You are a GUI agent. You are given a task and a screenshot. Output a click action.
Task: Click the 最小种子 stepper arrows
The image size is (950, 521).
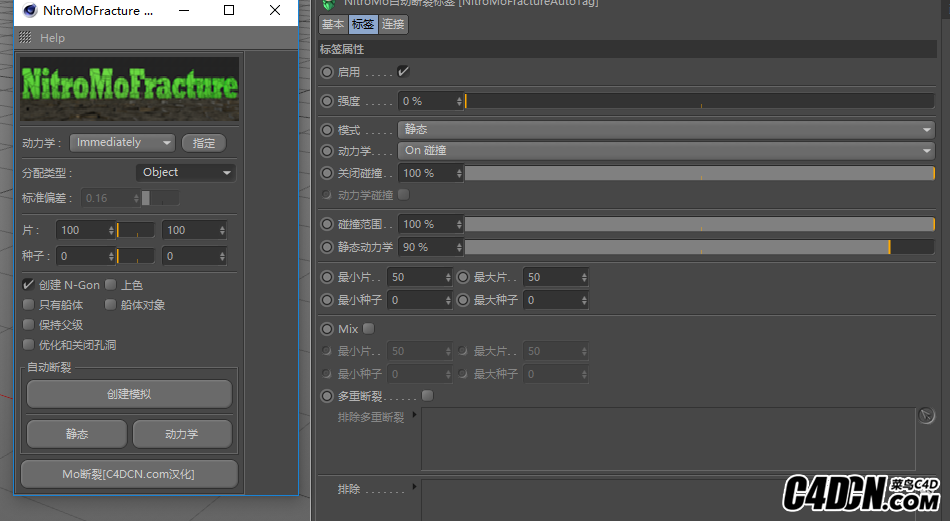pyautogui.click(x=448, y=300)
